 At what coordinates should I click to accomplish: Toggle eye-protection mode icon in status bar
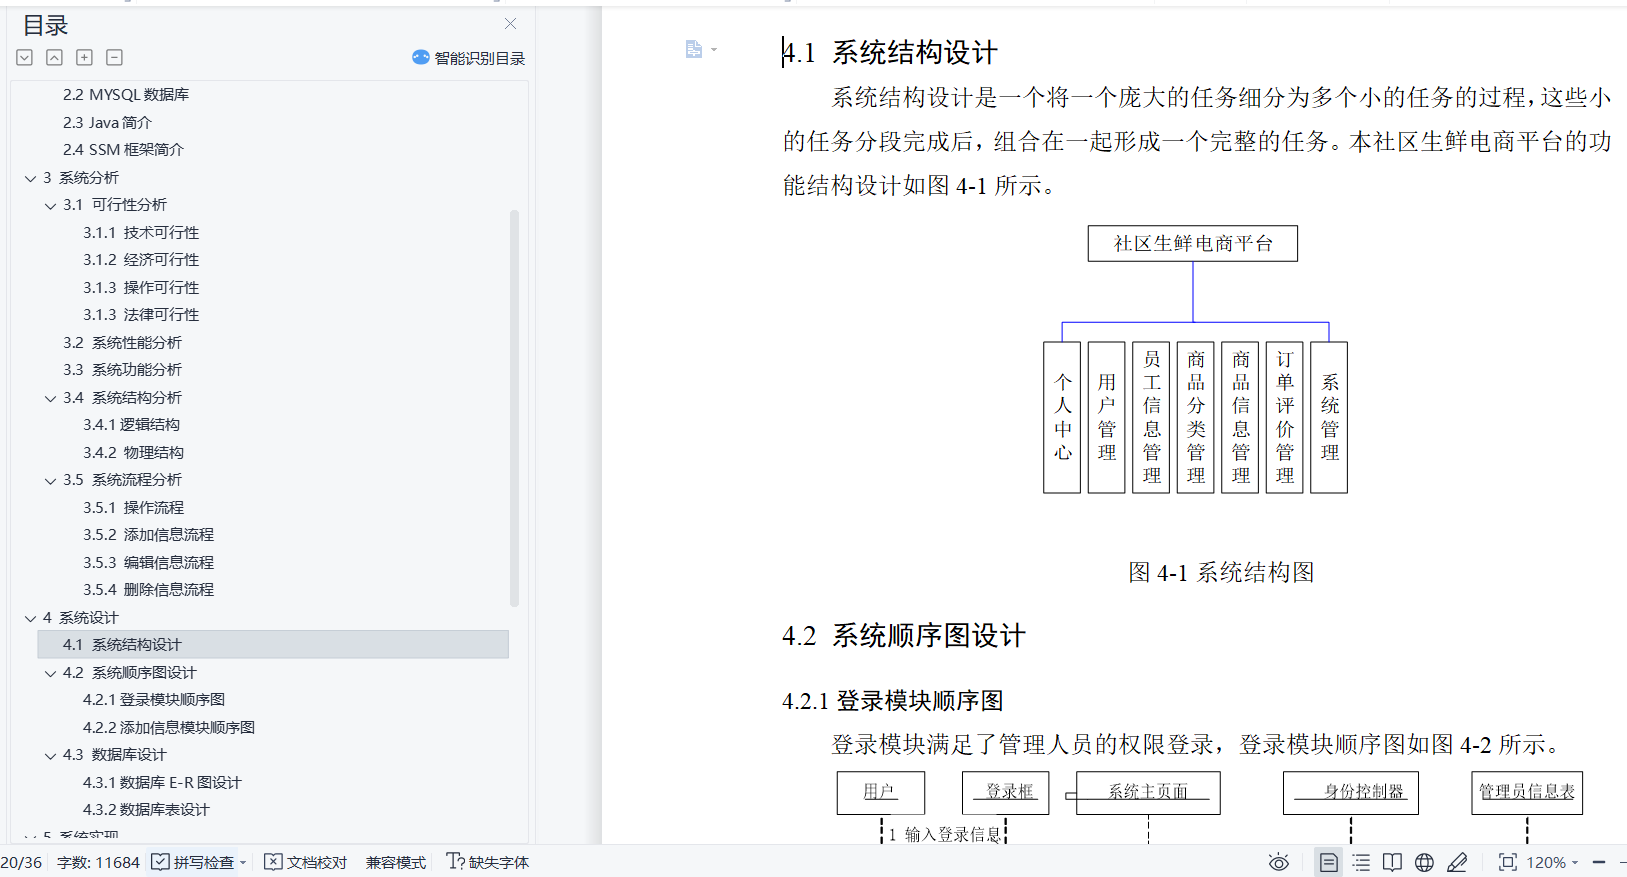point(1279,862)
